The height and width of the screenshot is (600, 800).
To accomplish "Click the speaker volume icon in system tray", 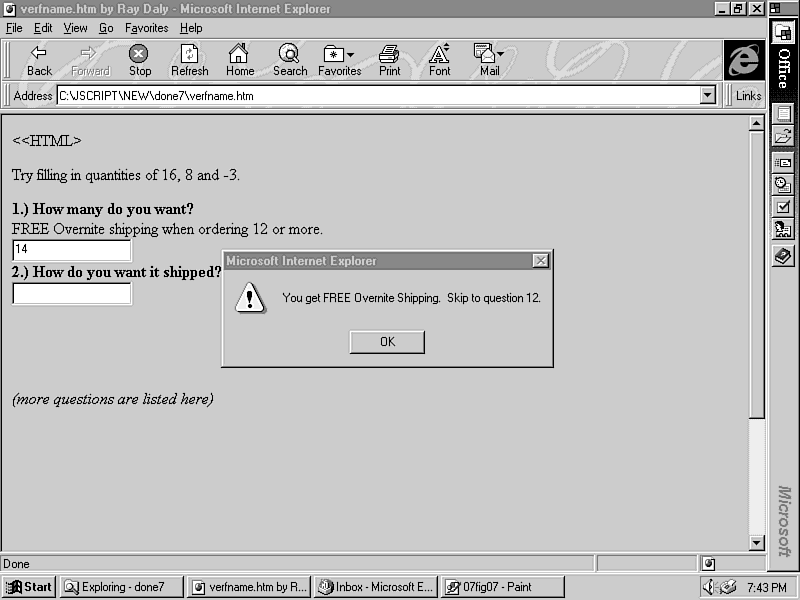I will (709, 587).
